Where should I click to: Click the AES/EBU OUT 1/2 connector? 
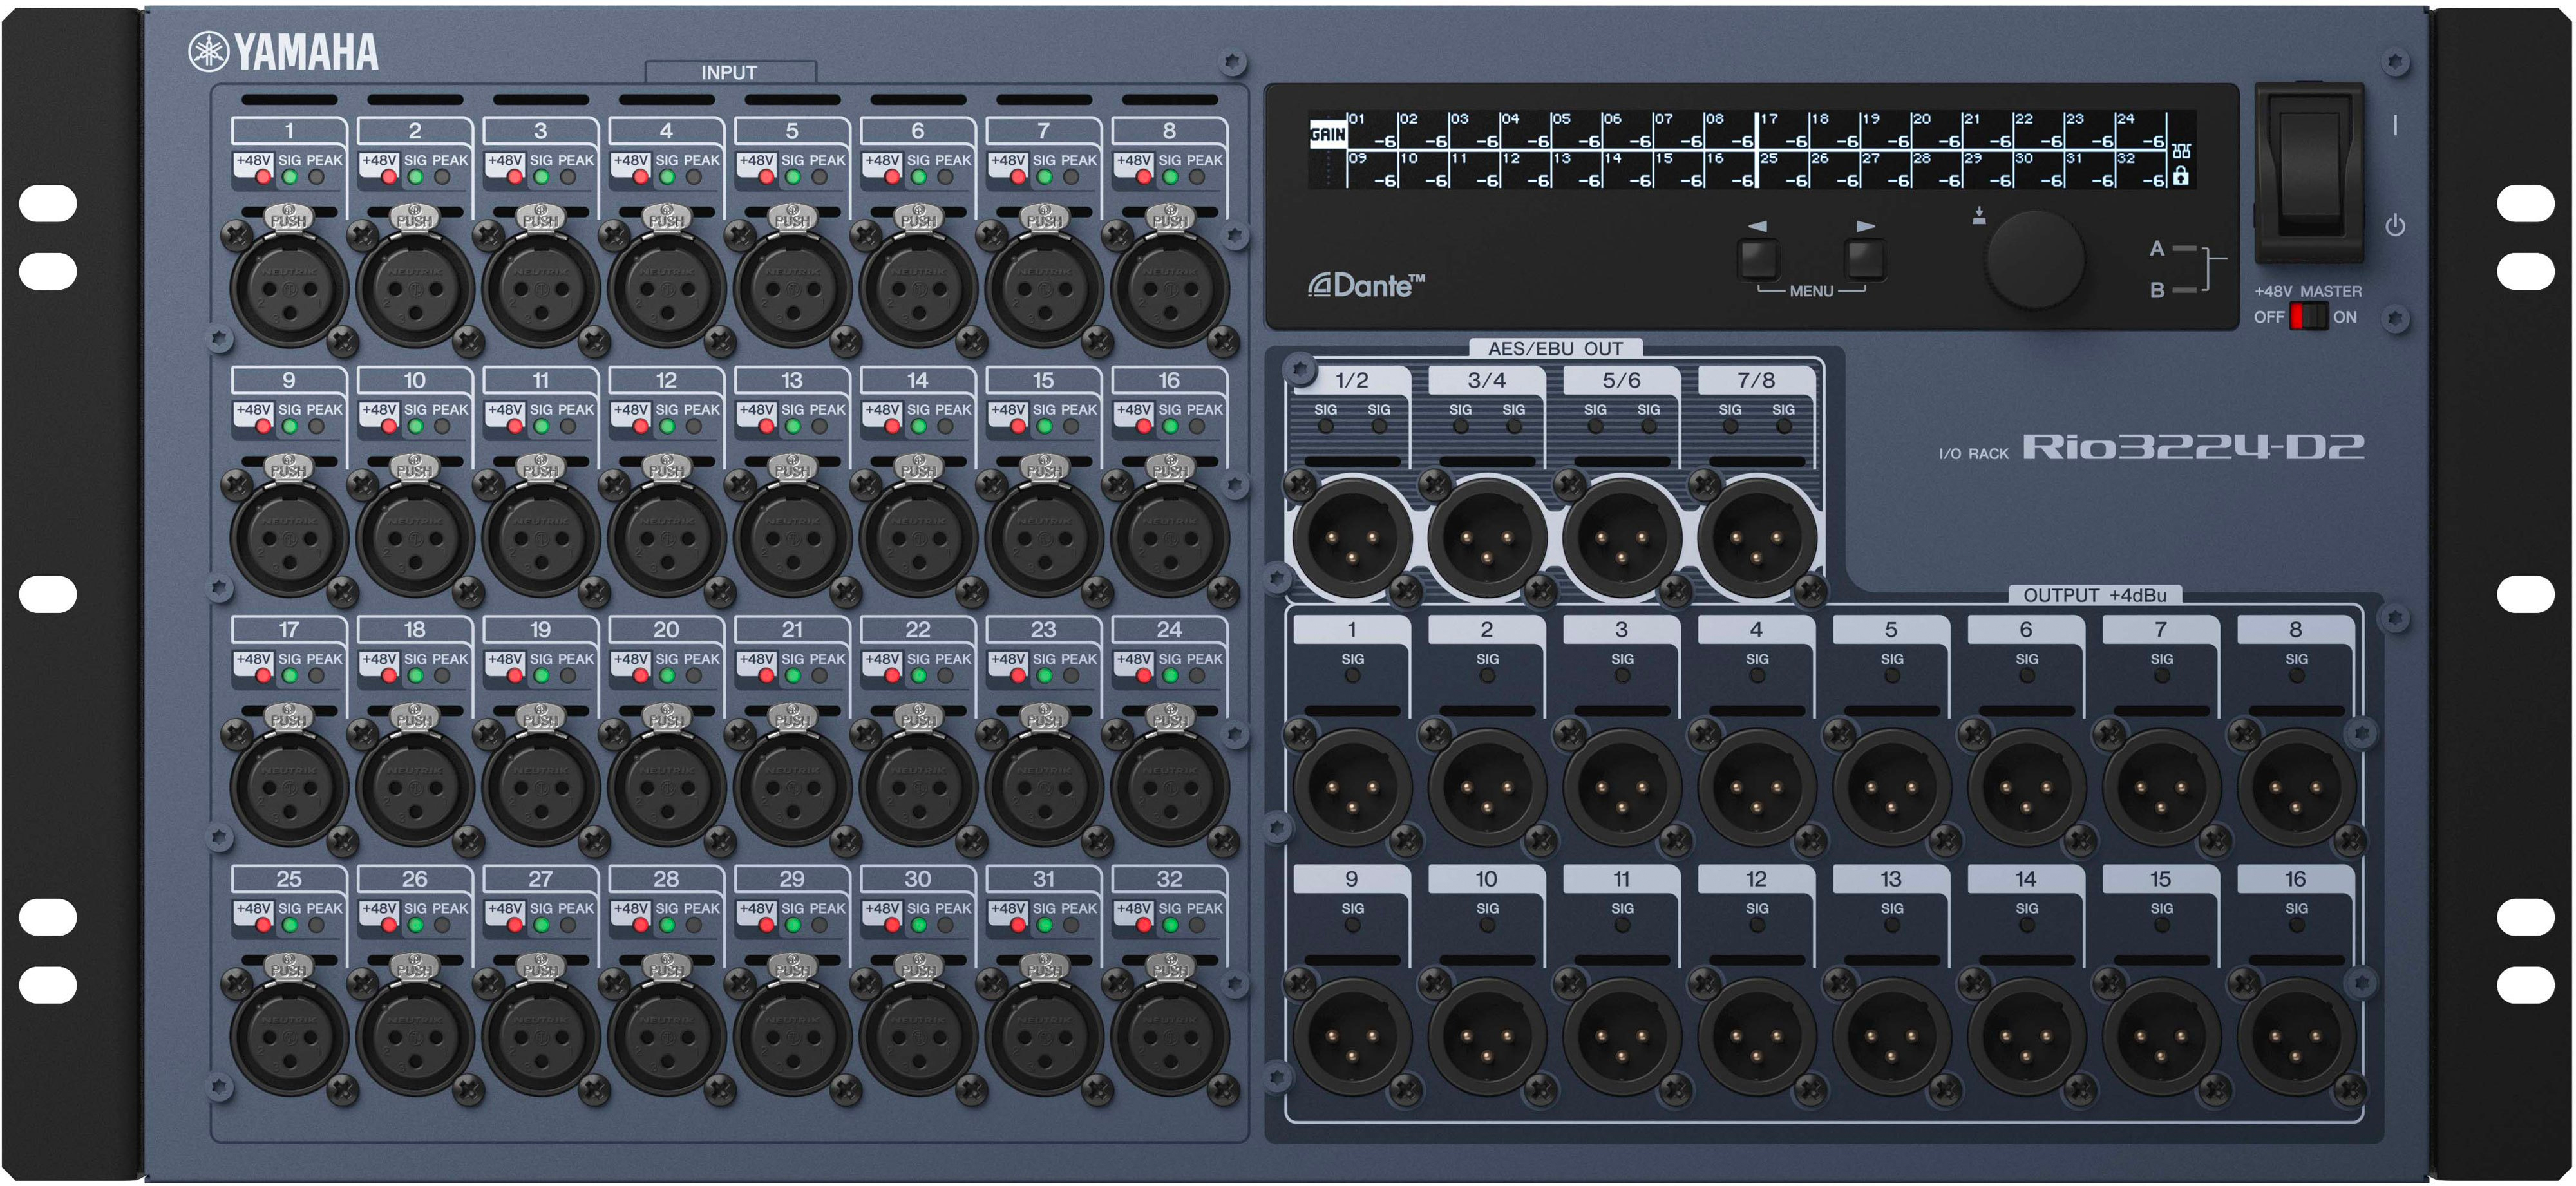1351,538
